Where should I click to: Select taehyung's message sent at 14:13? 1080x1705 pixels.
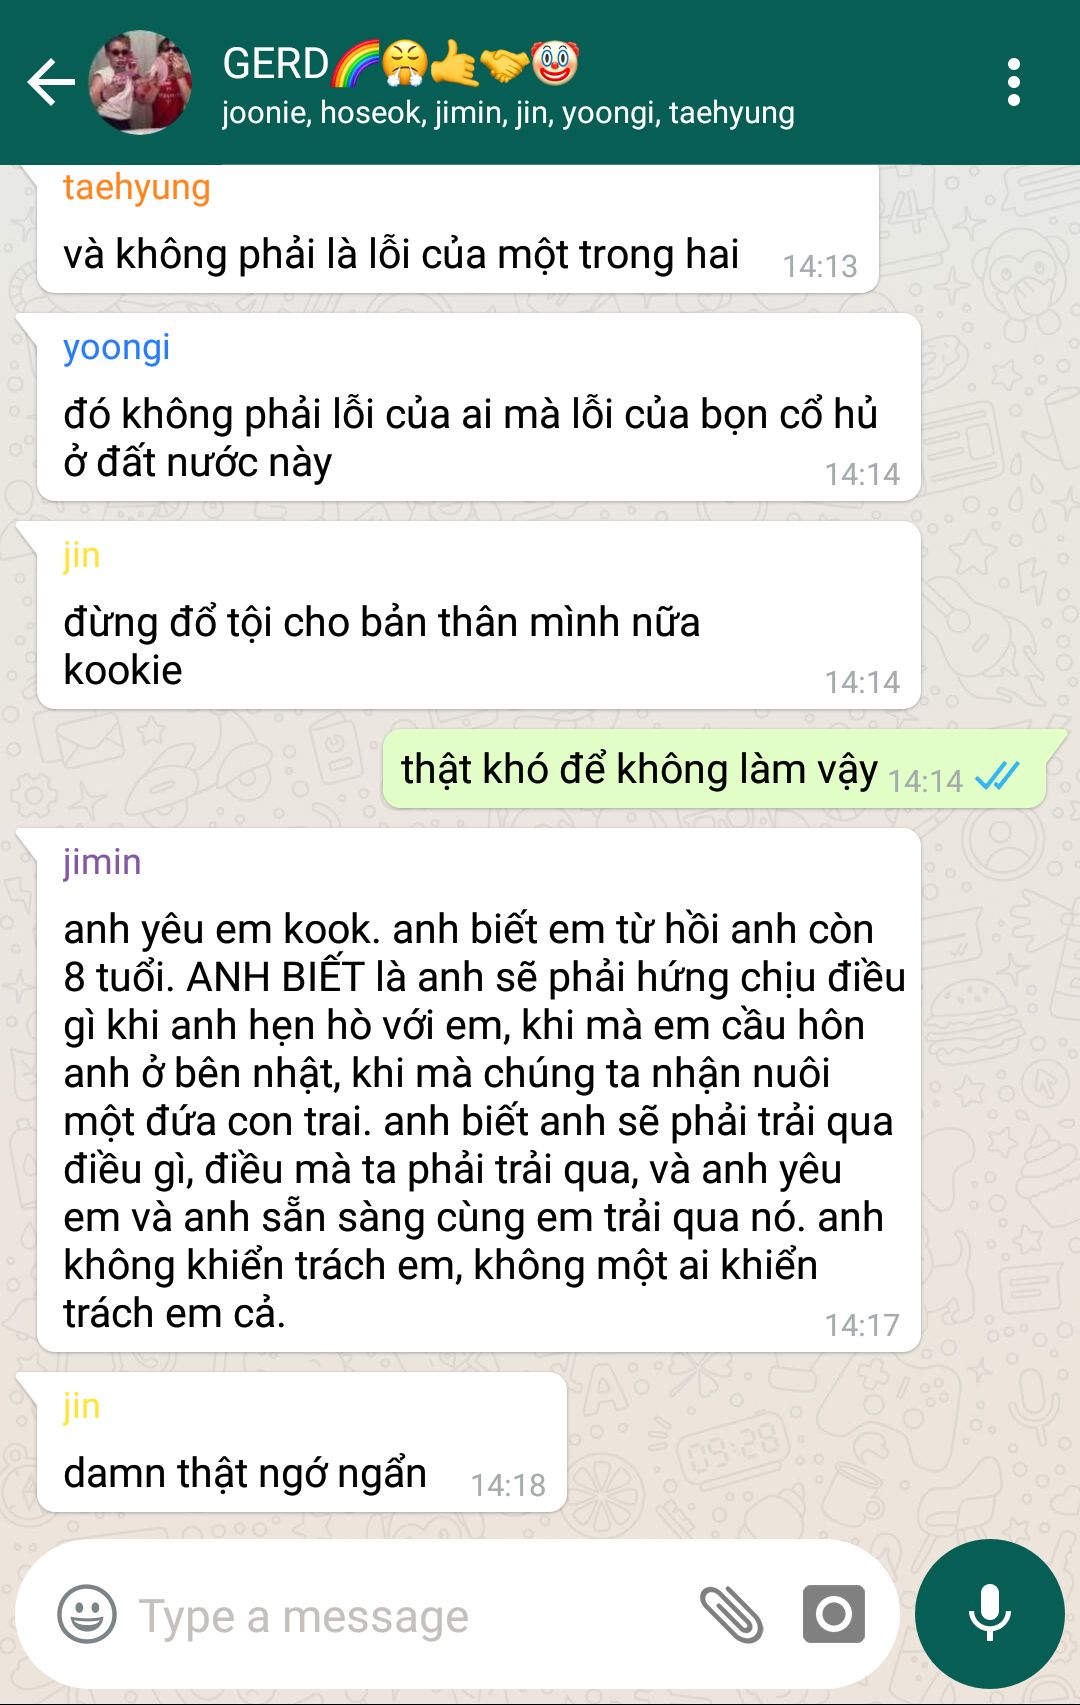[x=457, y=230]
